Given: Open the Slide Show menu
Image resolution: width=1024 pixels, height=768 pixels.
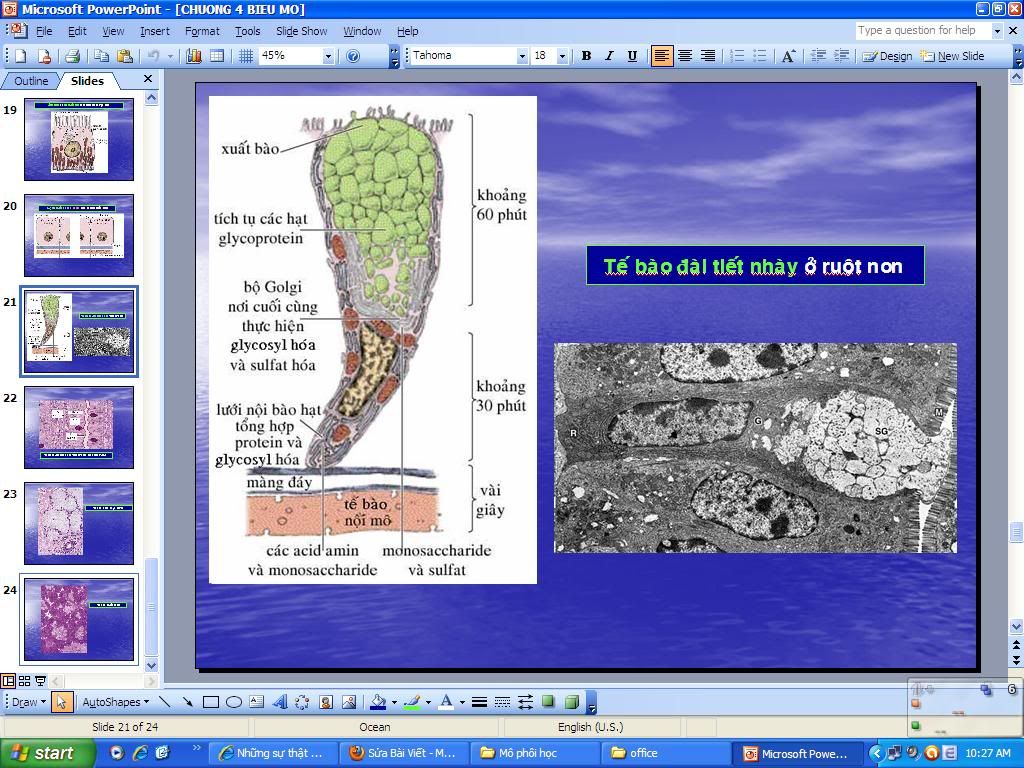Looking at the screenshot, I should 301,31.
